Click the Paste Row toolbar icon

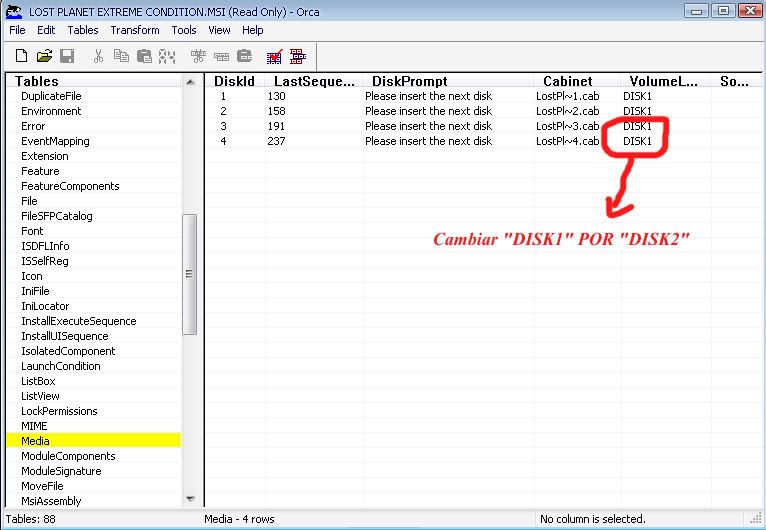(244, 56)
